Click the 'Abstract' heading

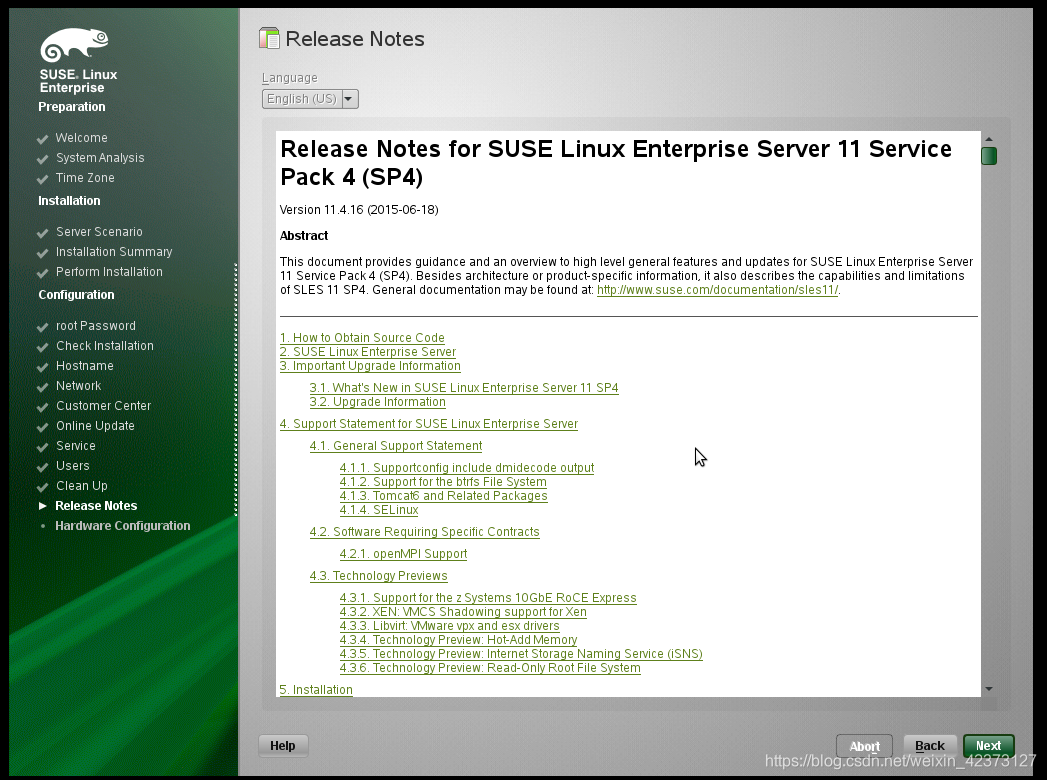(x=304, y=236)
